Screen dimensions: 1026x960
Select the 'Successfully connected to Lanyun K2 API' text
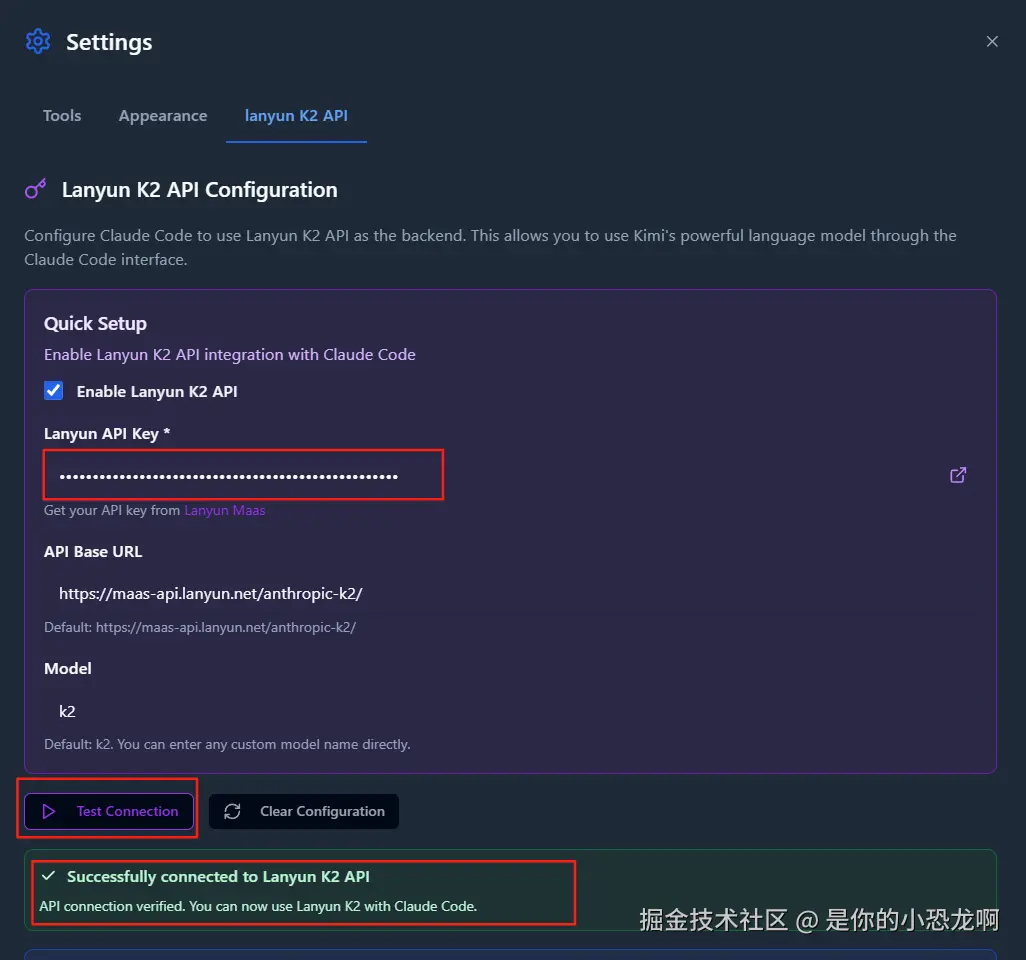tap(218, 876)
